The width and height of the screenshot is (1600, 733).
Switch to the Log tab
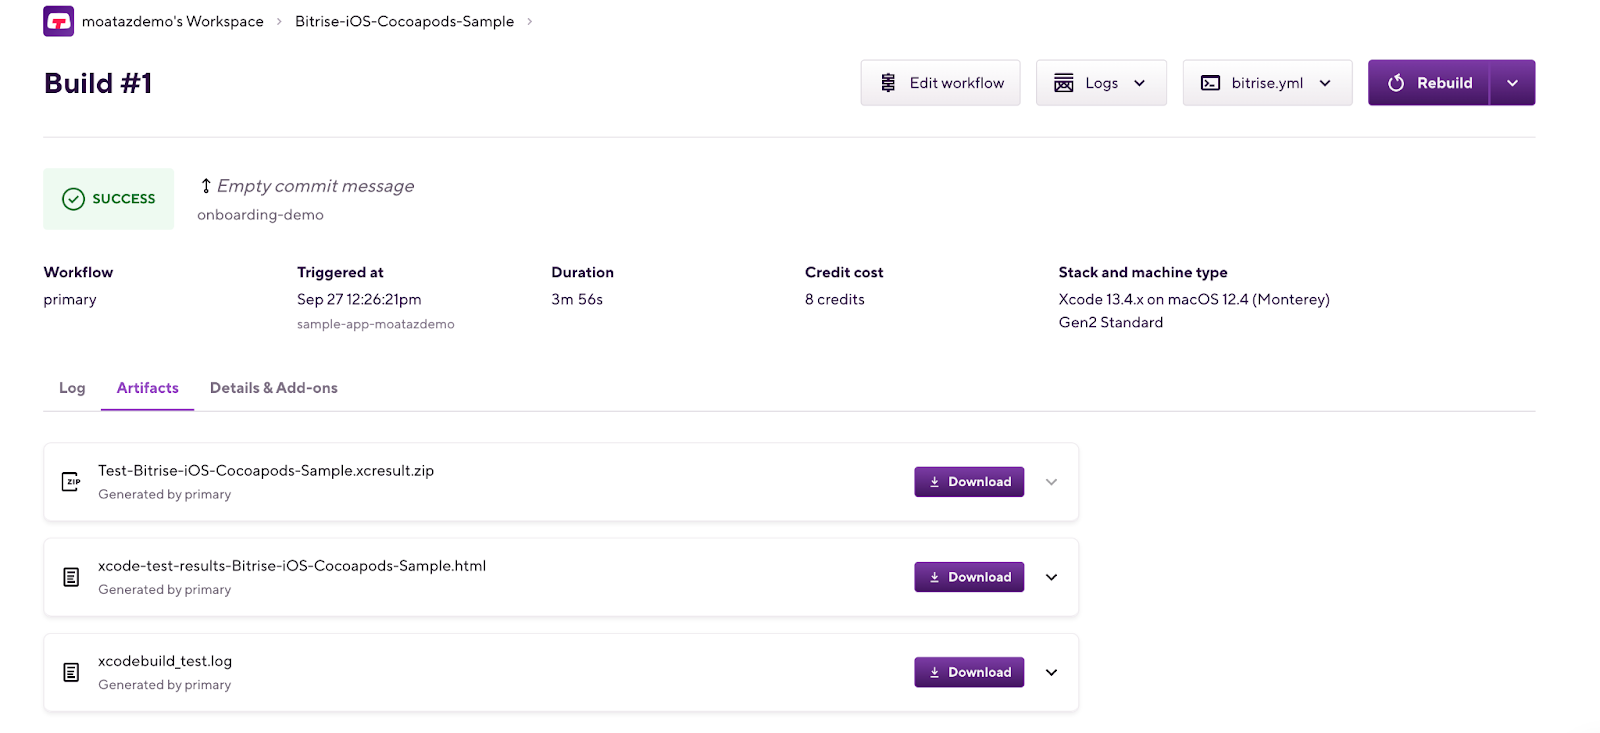coord(72,388)
